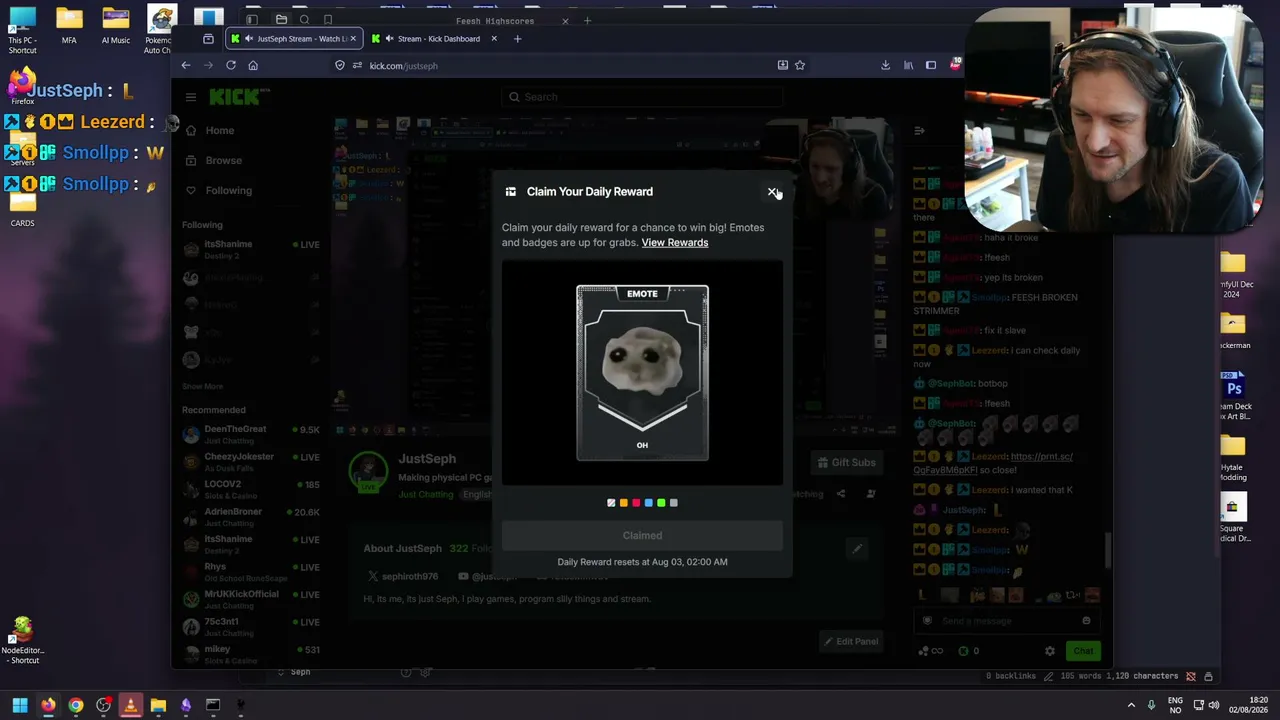
Task: Open File Explorer from the taskbar
Action: (x=158, y=705)
